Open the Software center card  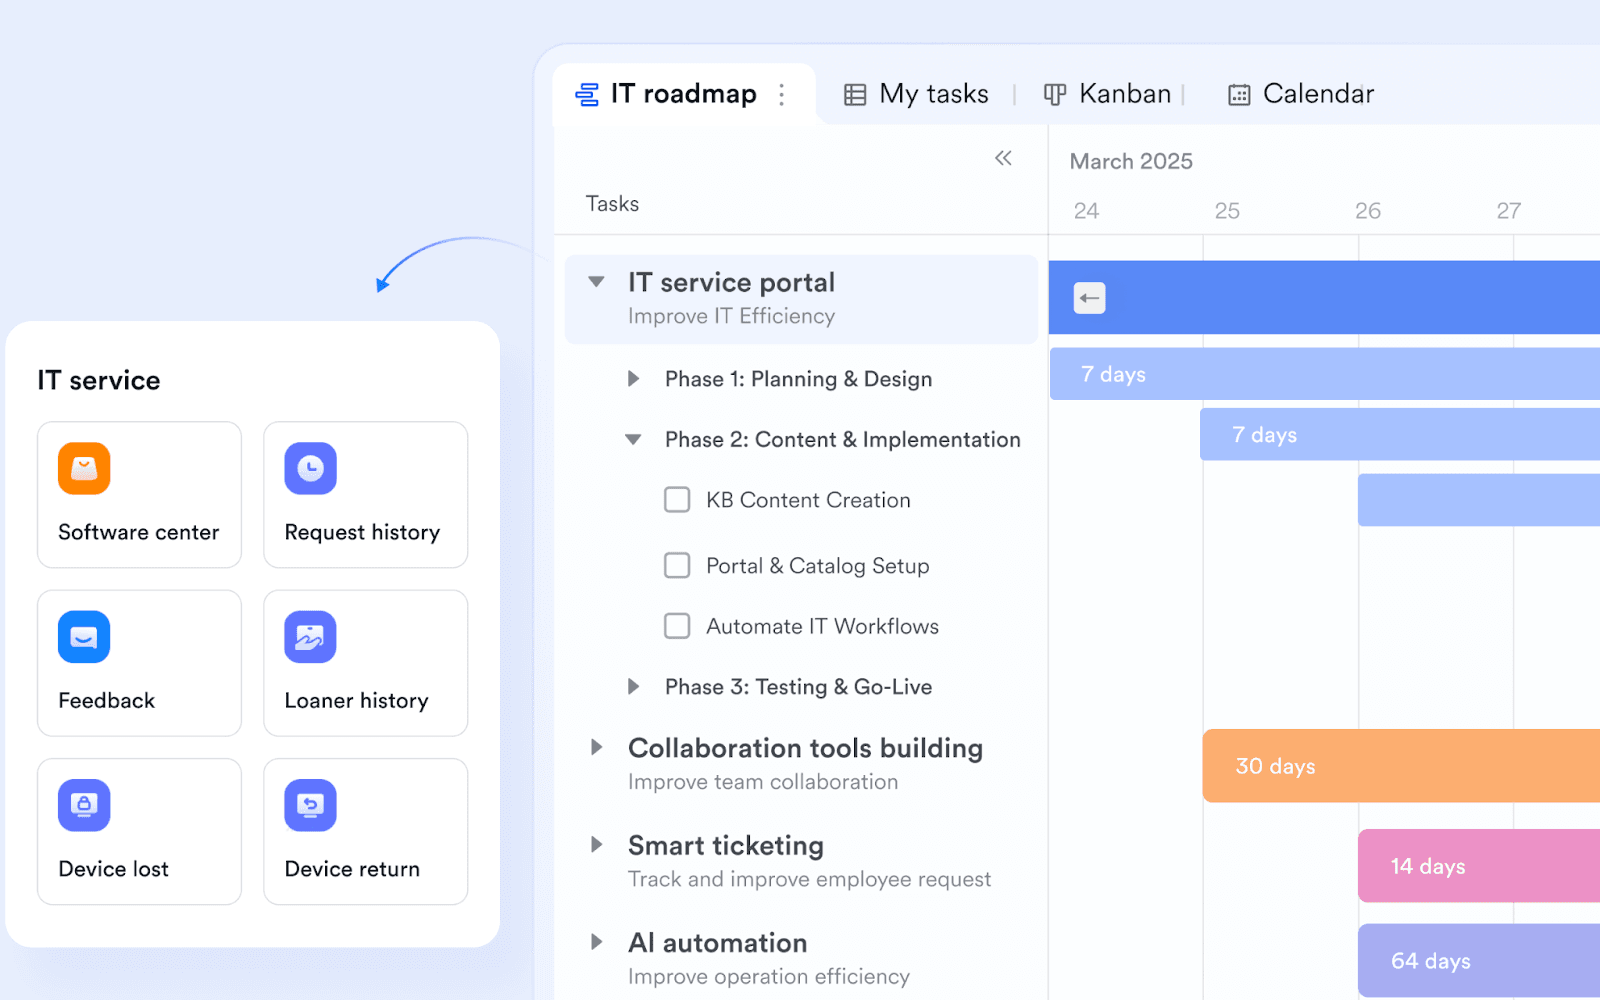139,495
